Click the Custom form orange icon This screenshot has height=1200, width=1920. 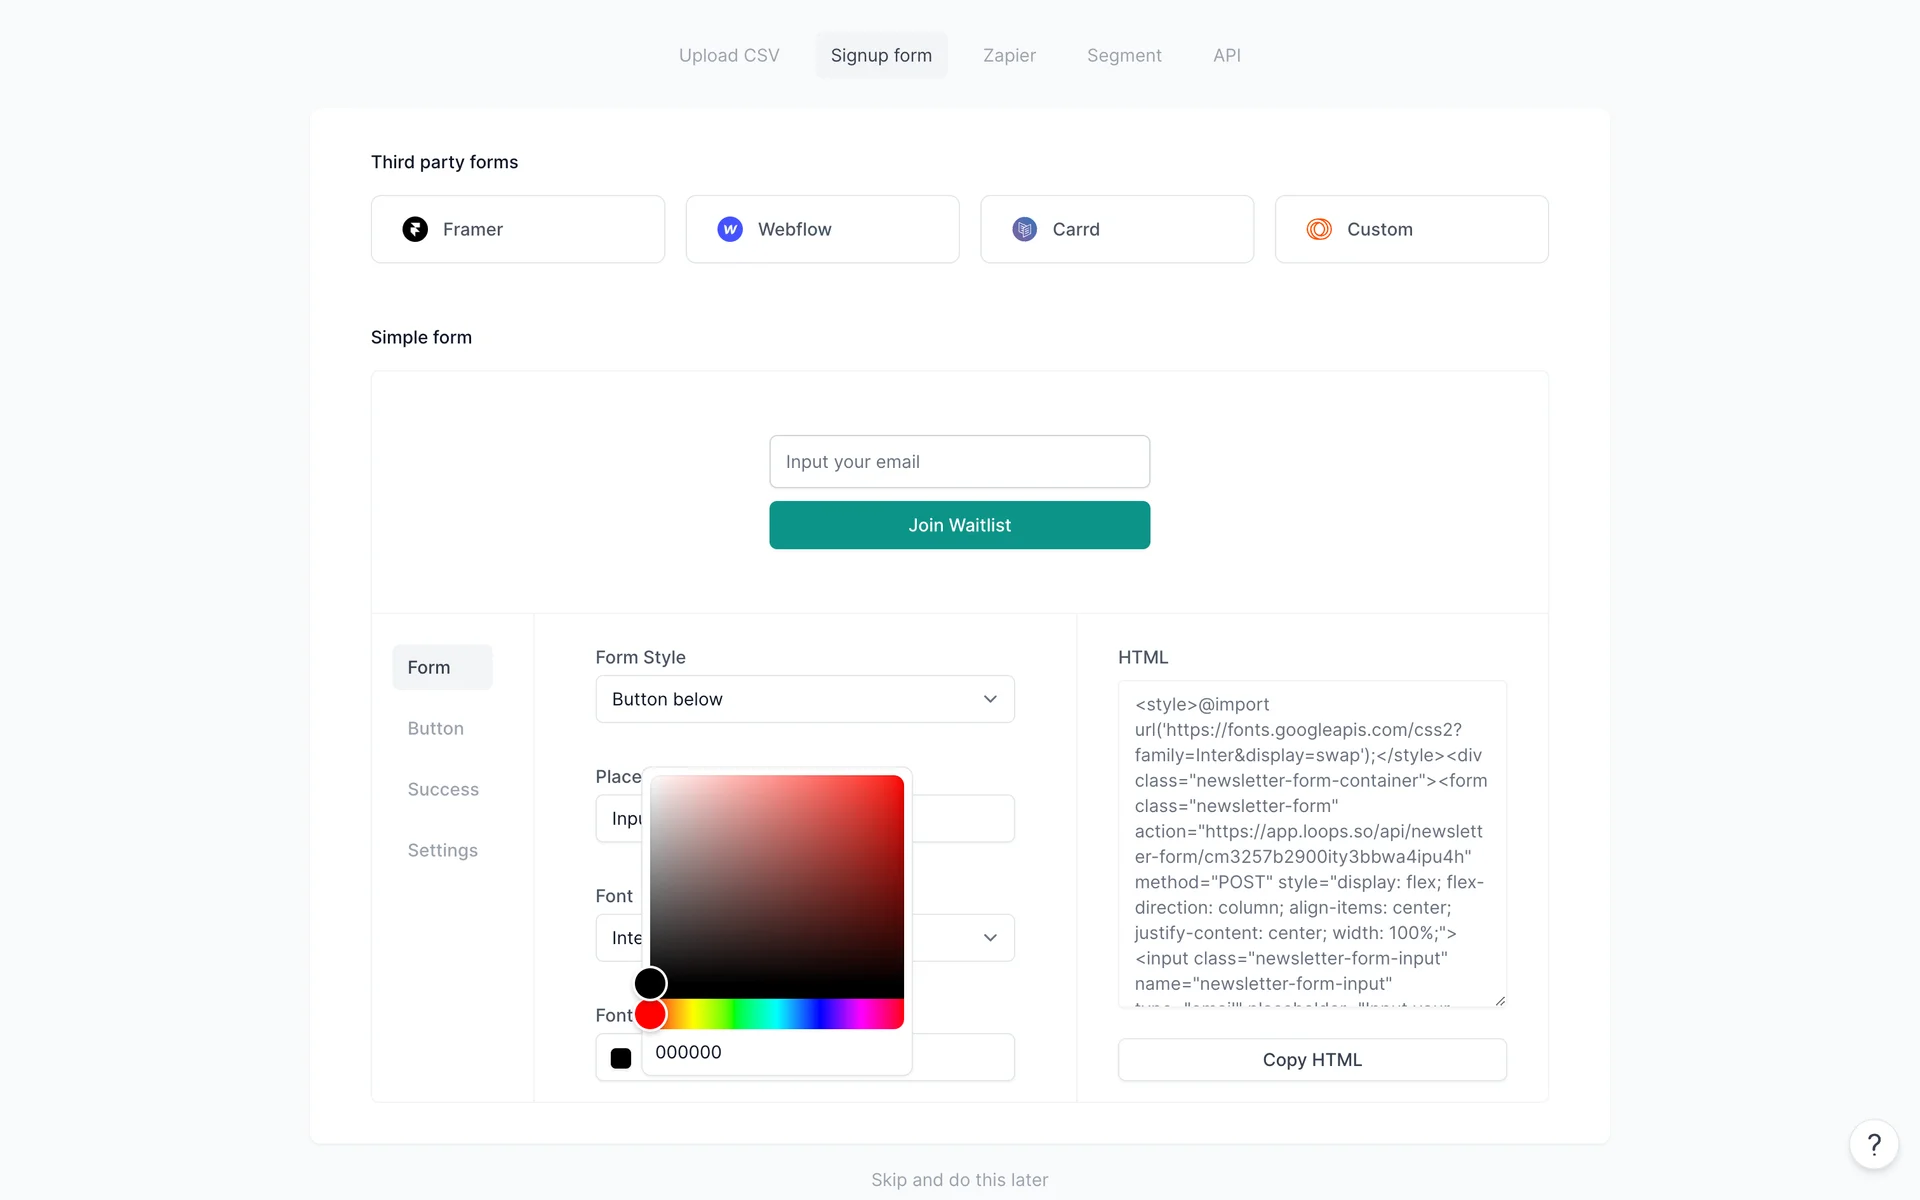(x=1319, y=229)
